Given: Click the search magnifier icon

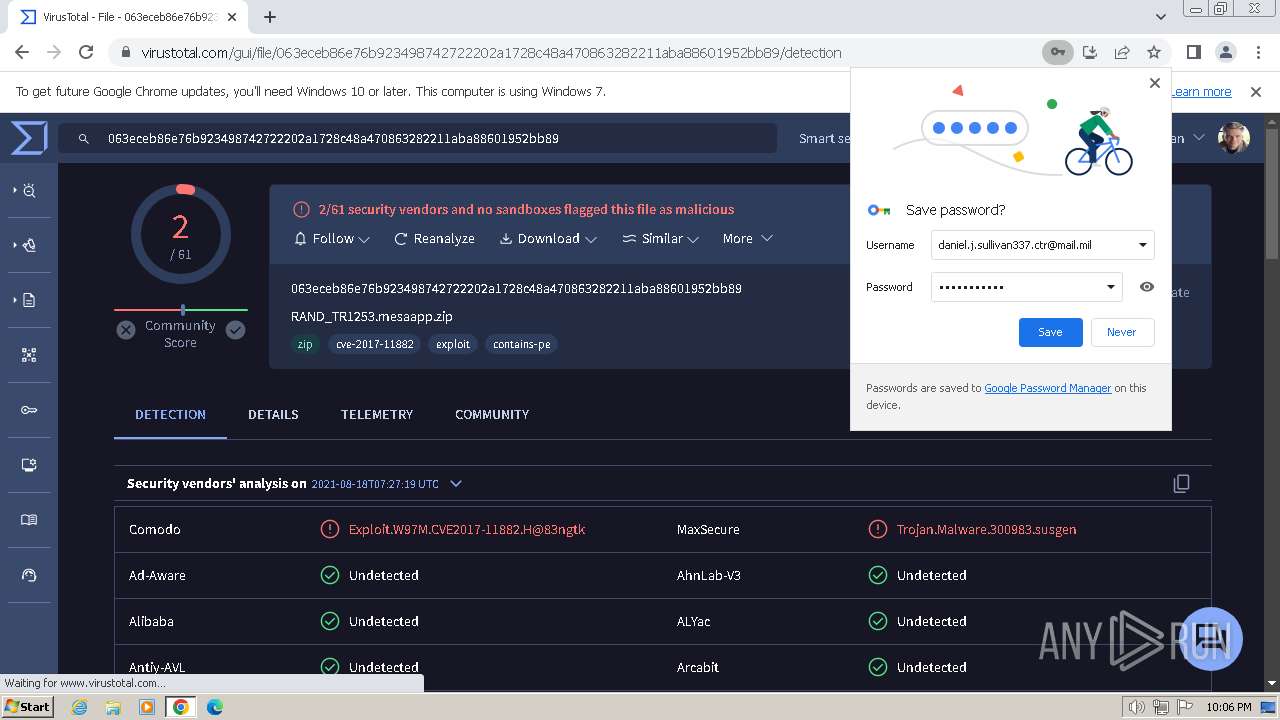Looking at the screenshot, I should [84, 139].
